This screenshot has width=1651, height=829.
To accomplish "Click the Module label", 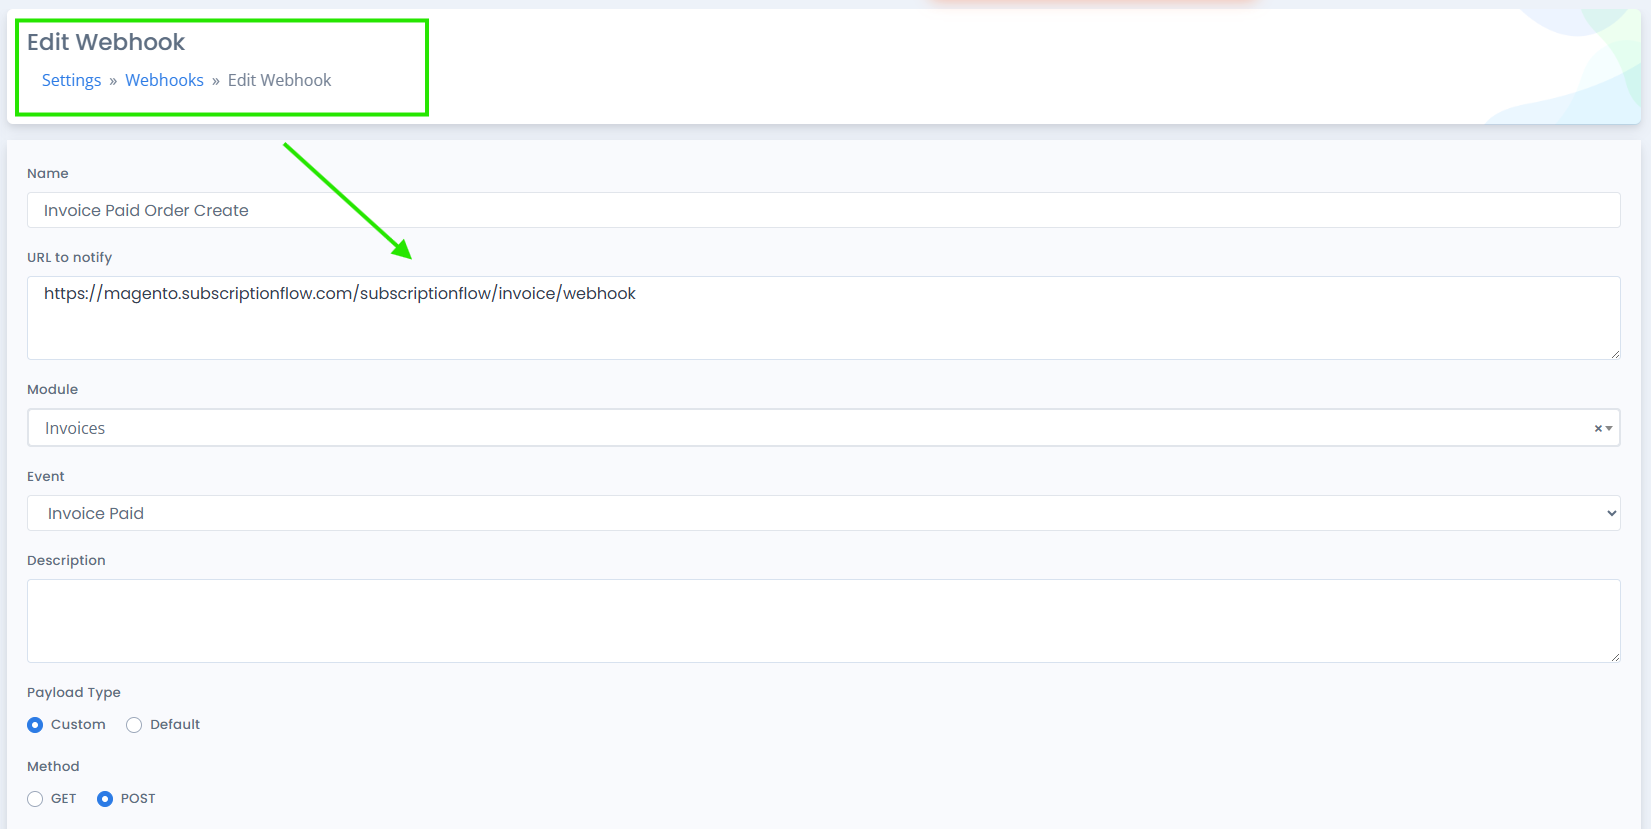I will tap(52, 389).
